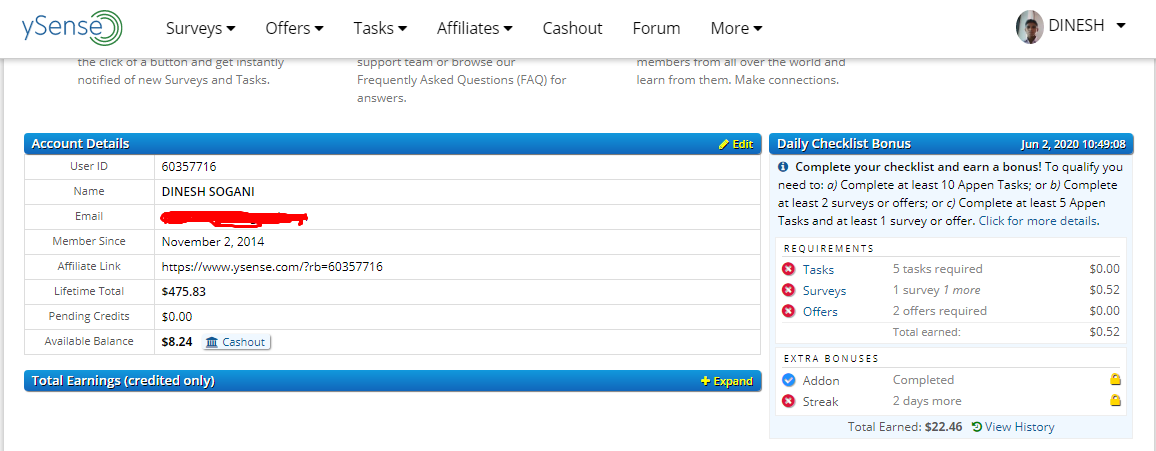Open the Tasks requirement link

(x=818, y=270)
